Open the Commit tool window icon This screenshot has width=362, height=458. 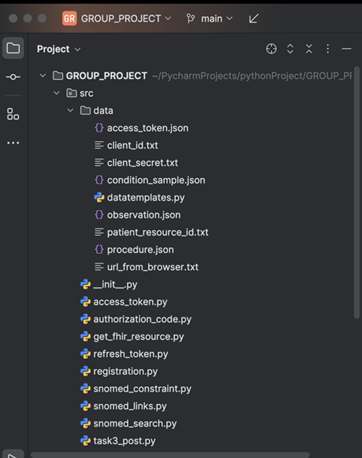(x=13, y=77)
